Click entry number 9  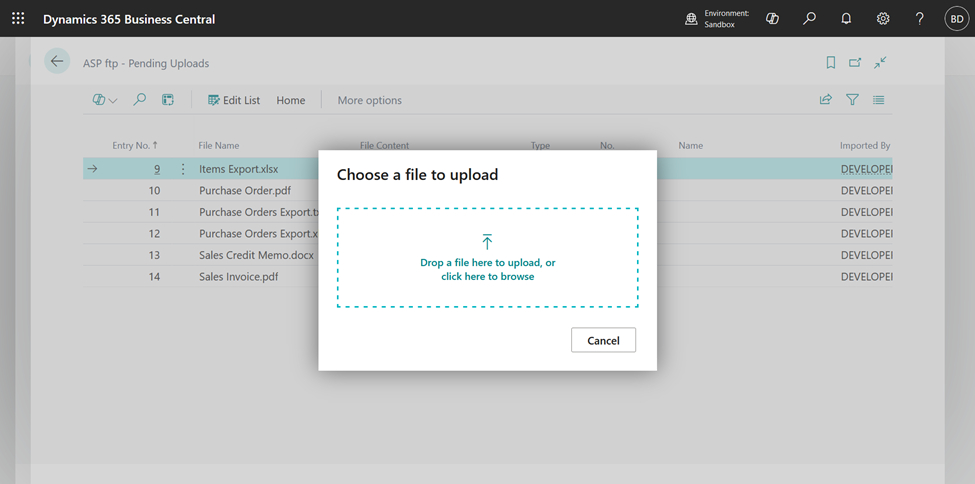tap(157, 169)
